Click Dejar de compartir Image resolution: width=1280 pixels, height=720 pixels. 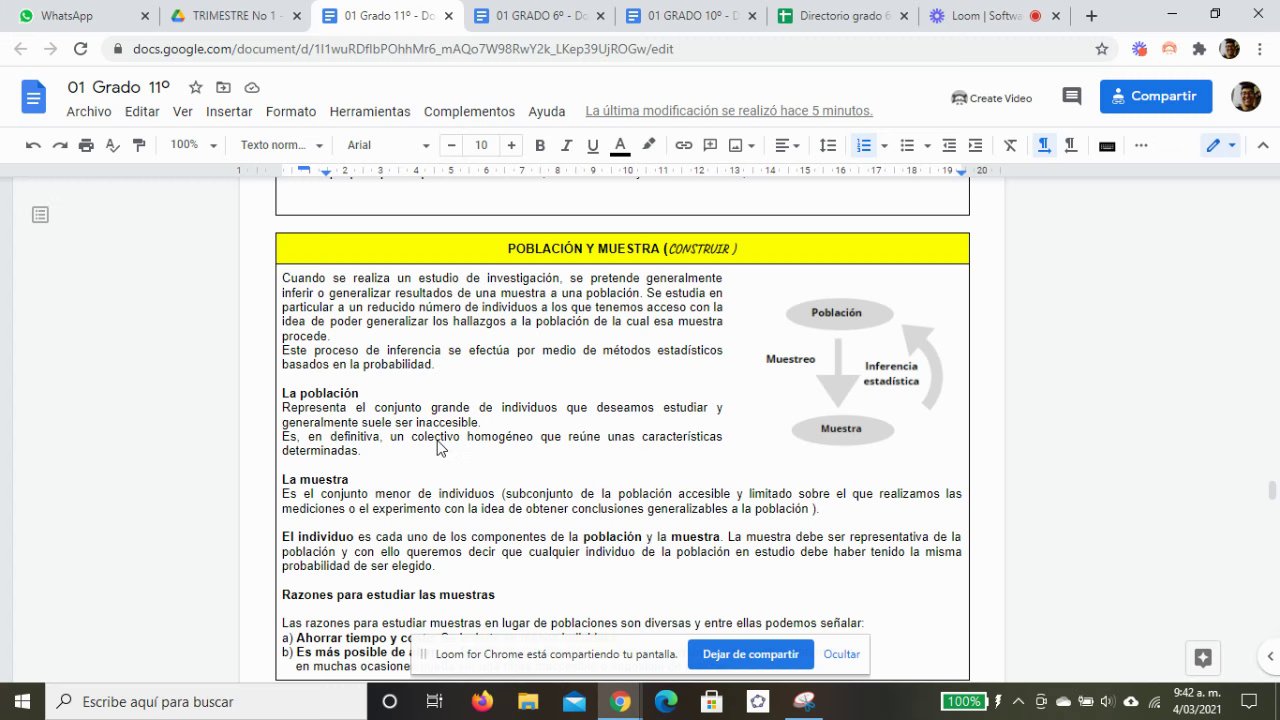click(x=750, y=654)
